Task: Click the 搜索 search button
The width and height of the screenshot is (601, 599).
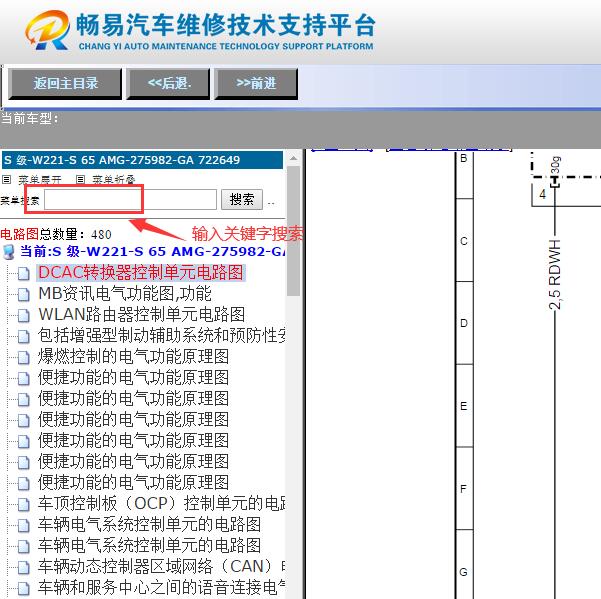Action: (x=242, y=199)
